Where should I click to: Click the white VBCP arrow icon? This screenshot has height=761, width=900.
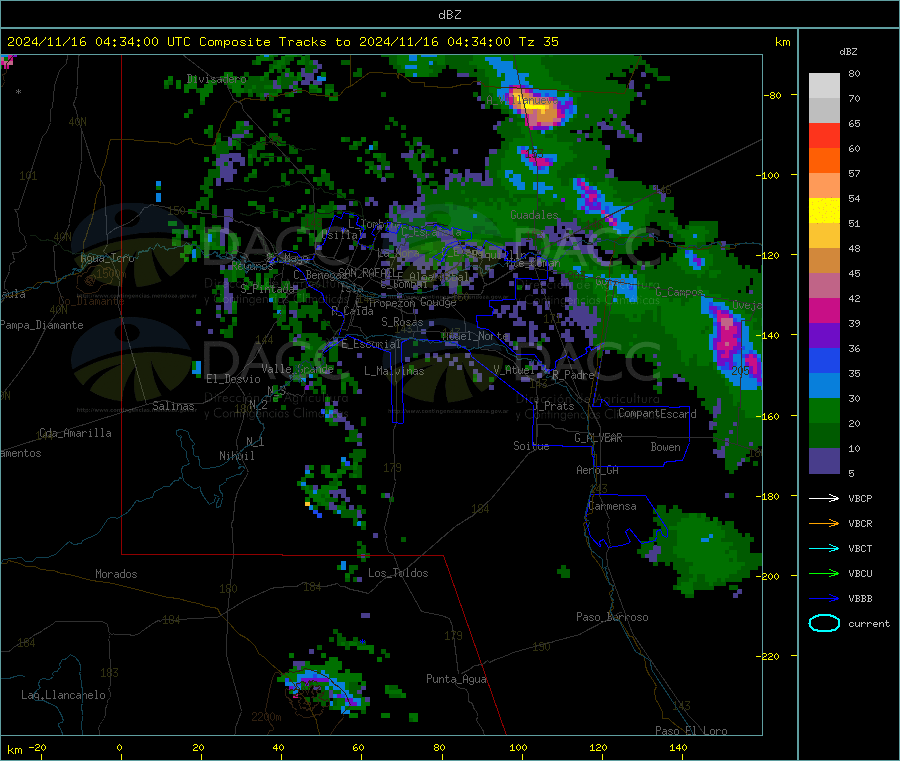pos(824,498)
